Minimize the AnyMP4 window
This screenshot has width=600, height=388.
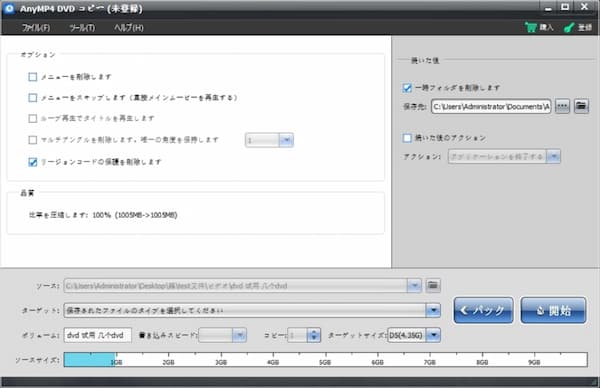pos(548,8)
